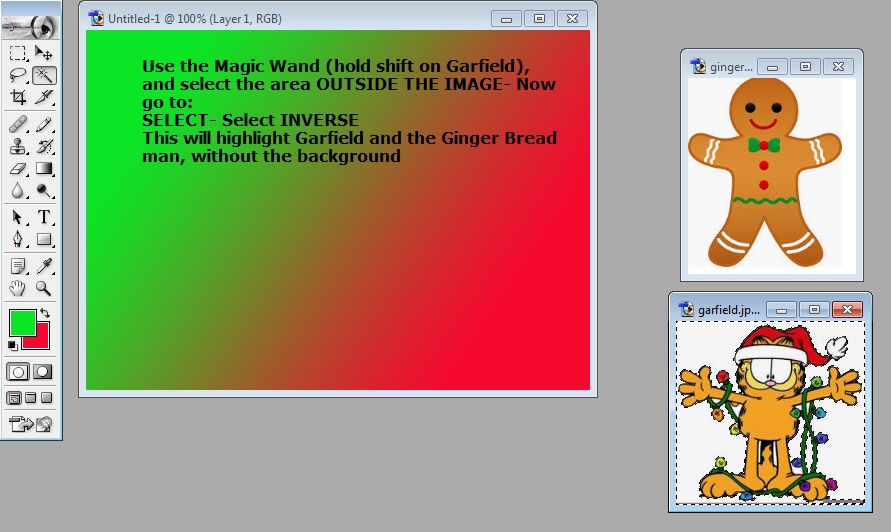
Task: Click the 'SELECT- Select INVERSE' text line
Action: tap(250, 120)
